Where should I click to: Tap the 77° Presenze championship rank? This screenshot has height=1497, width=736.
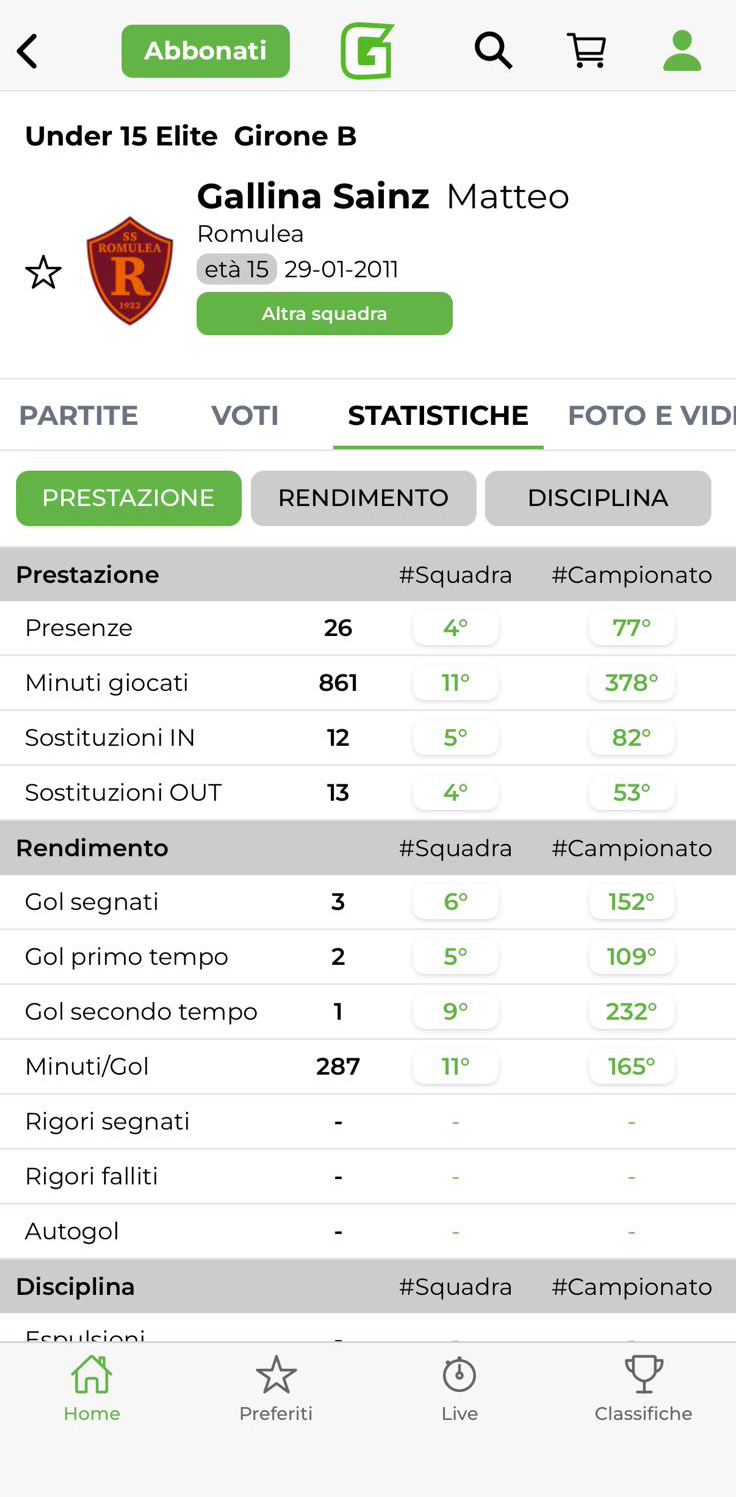coord(632,628)
